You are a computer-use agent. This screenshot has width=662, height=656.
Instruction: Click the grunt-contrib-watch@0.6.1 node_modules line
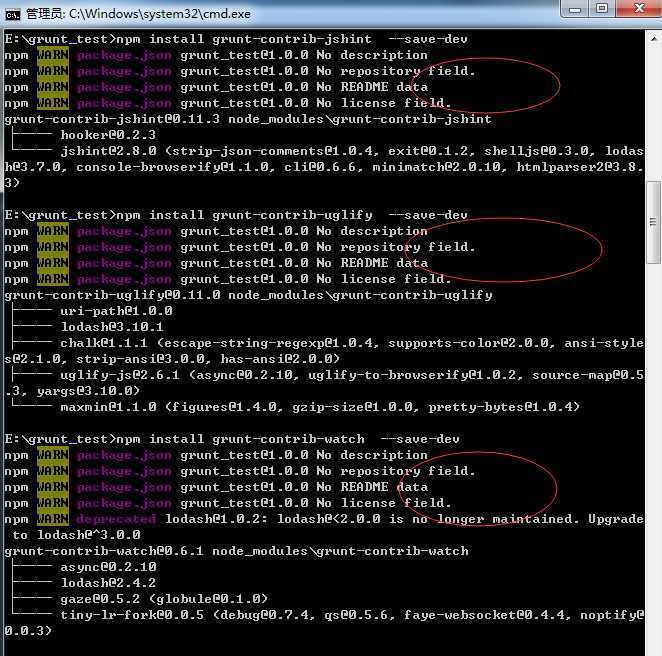[x=236, y=551]
